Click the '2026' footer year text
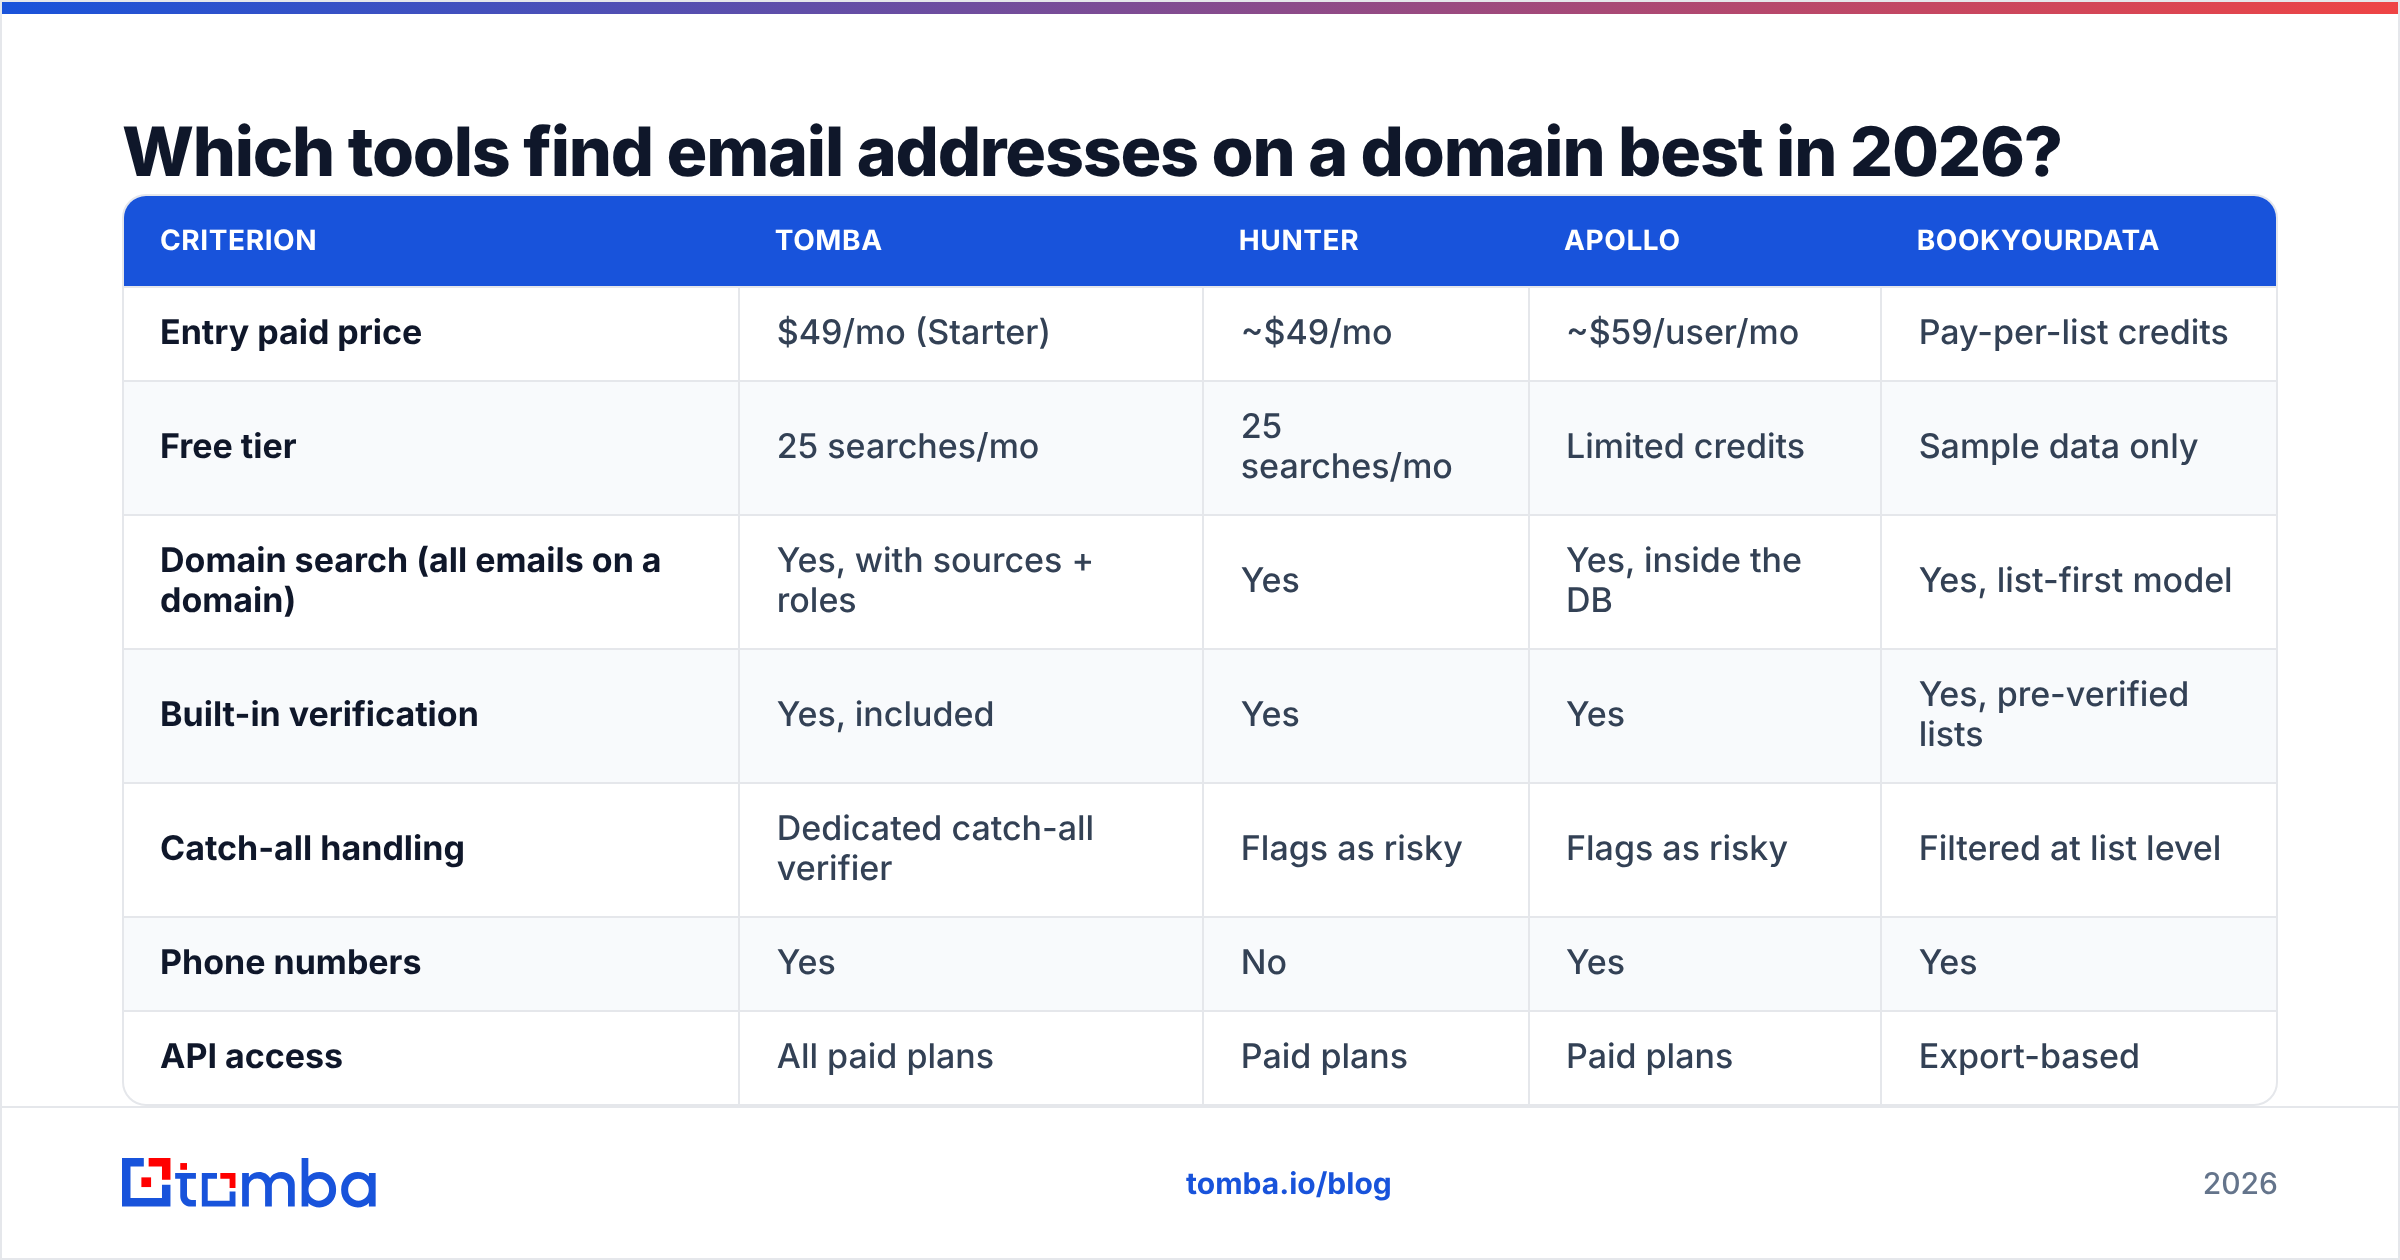The width and height of the screenshot is (2400, 1260). tap(2240, 1184)
